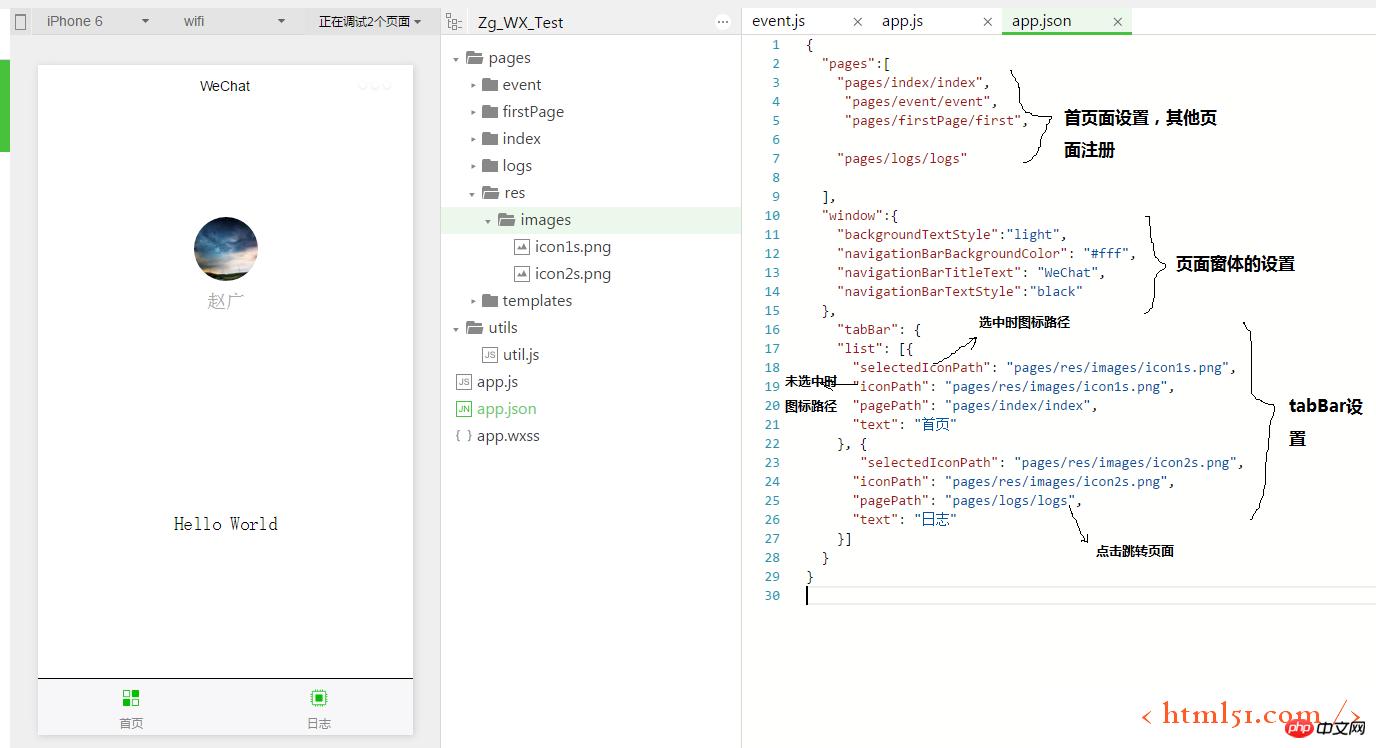
Task: Open util.js file in tree
Action: pos(520,355)
